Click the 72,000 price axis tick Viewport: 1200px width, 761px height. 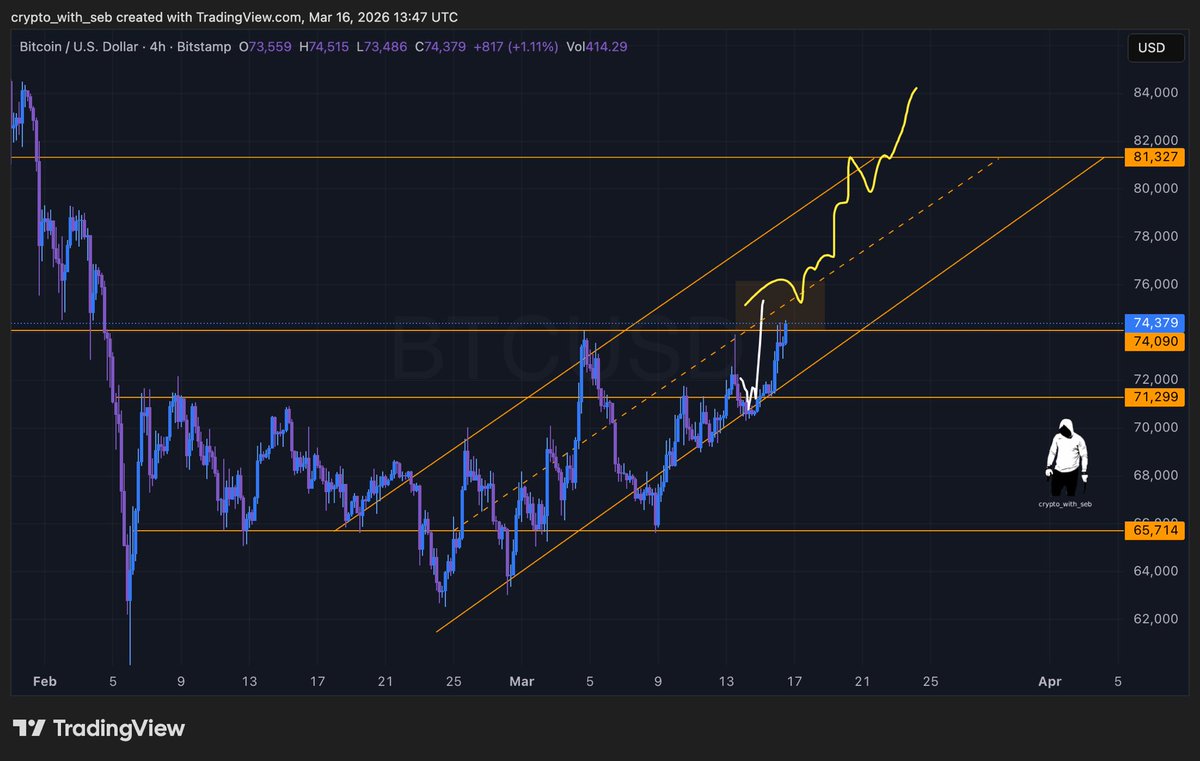coord(1155,380)
